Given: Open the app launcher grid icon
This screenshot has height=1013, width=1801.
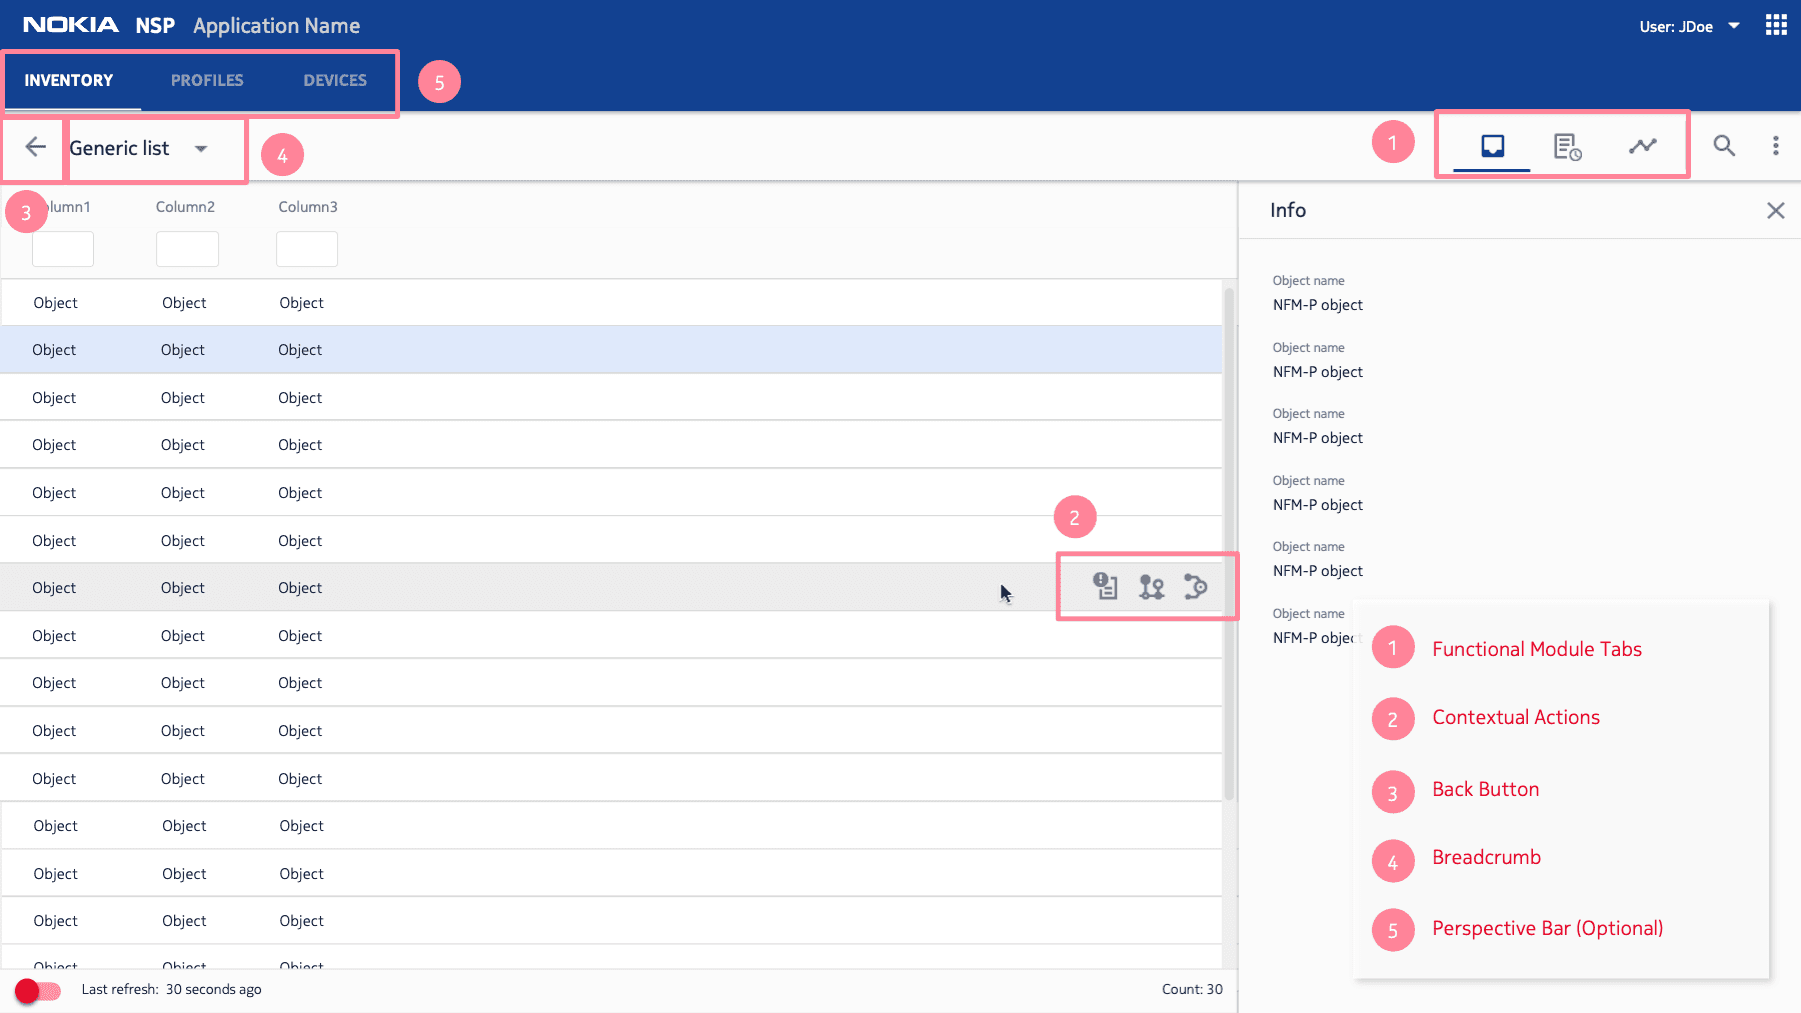Looking at the screenshot, I should click(x=1776, y=24).
